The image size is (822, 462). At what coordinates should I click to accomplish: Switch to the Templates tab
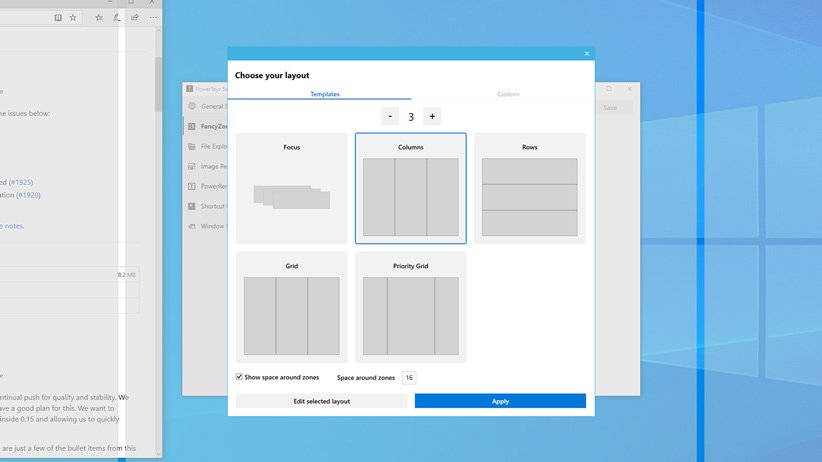(x=324, y=94)
